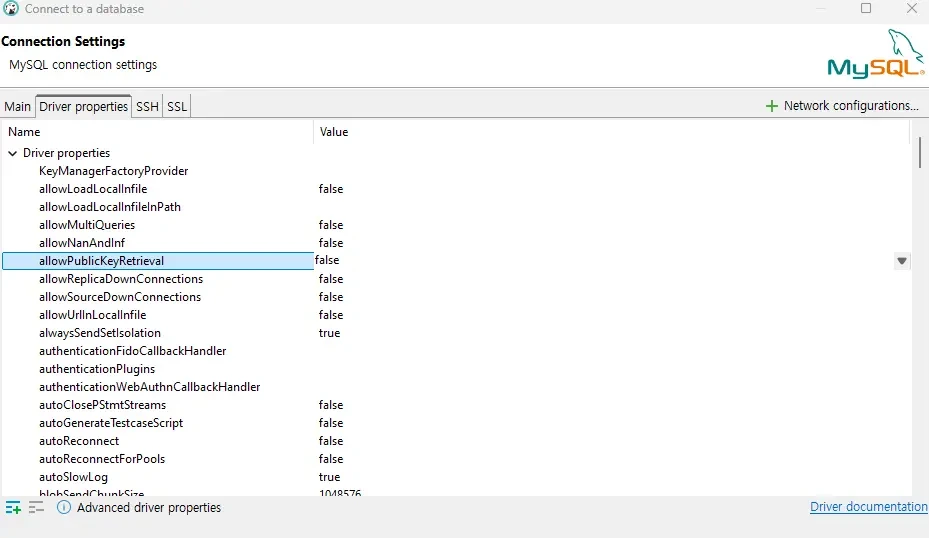Click the false value of allowMultiQueries
The width and height of the screenshot is (929, 538).
pos(331,225)
